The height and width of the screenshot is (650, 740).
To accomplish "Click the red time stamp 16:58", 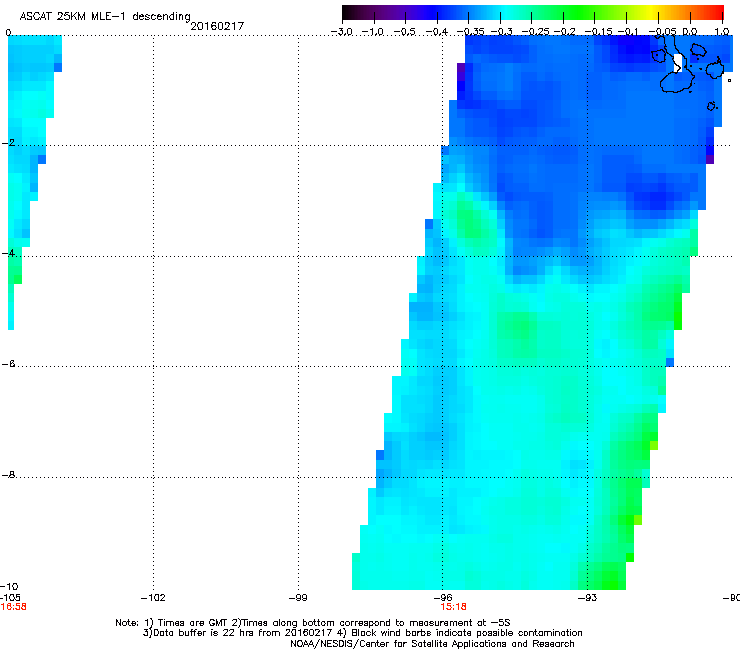I will point(13,607).
